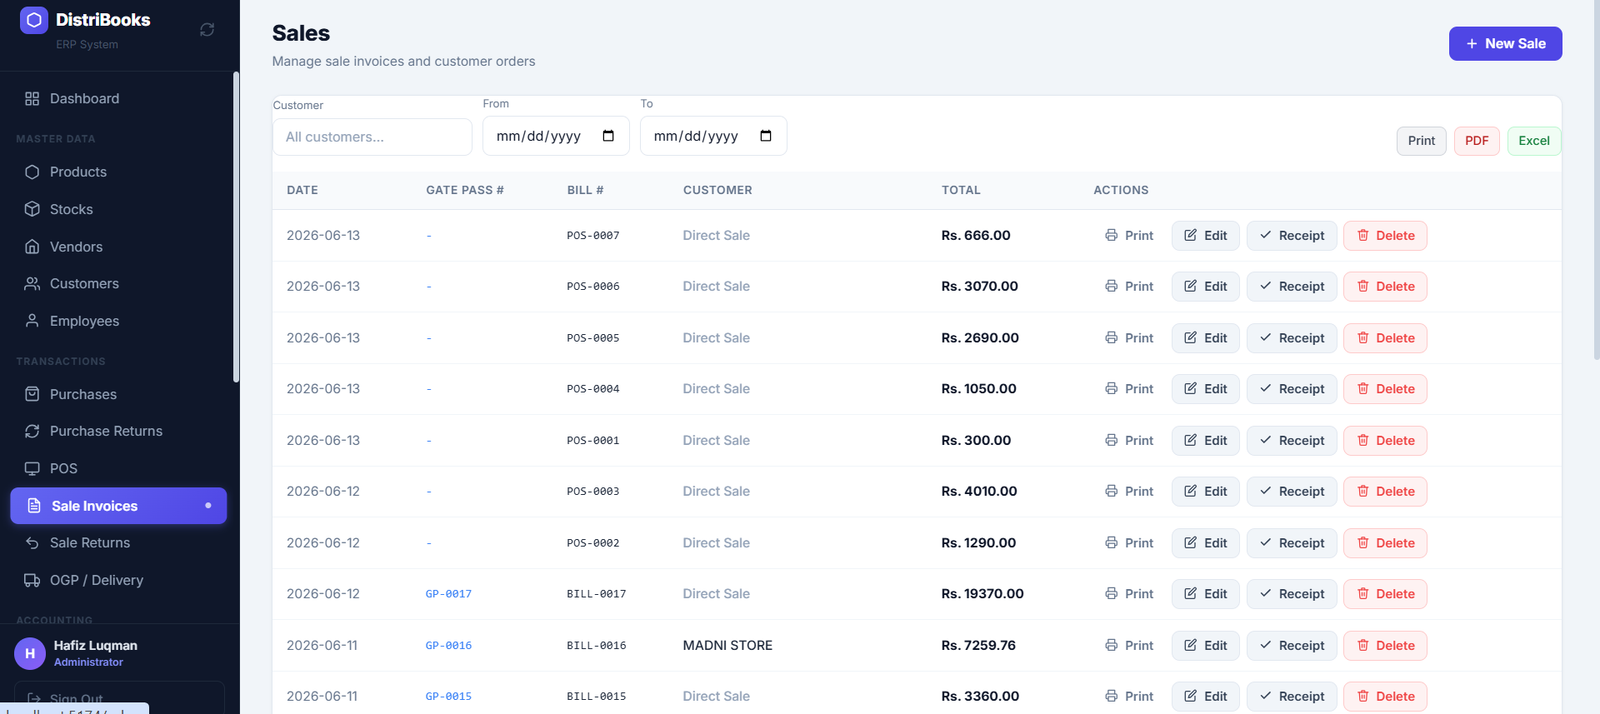1600x714 pixels.
Task: Delete invoice BILL-0016
Action: pyautogui.click(x=1385, y=646)
